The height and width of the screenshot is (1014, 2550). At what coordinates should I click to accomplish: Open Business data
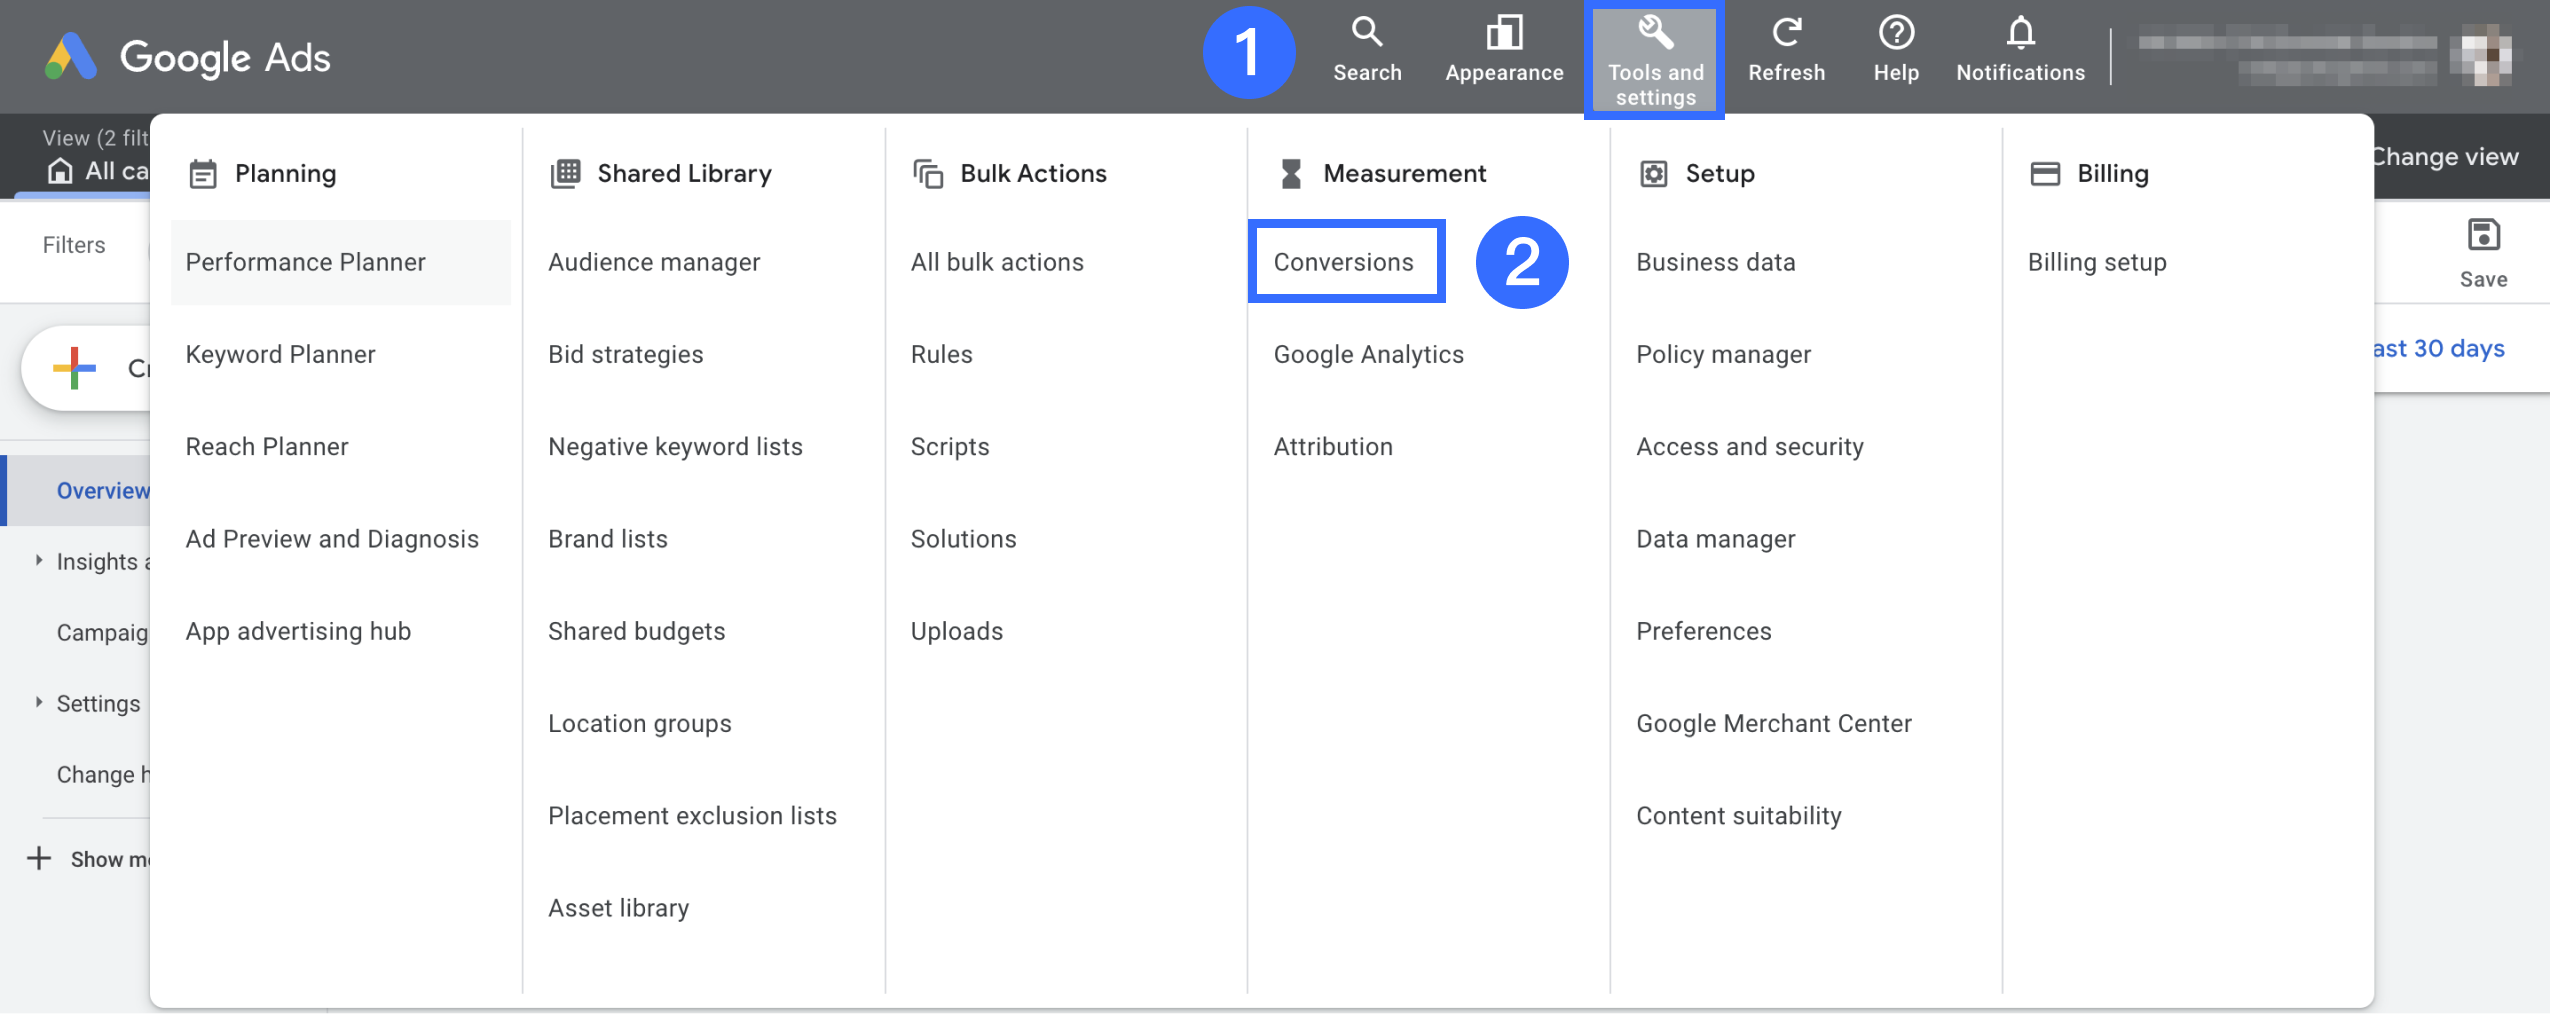(x=1715, y=262)
